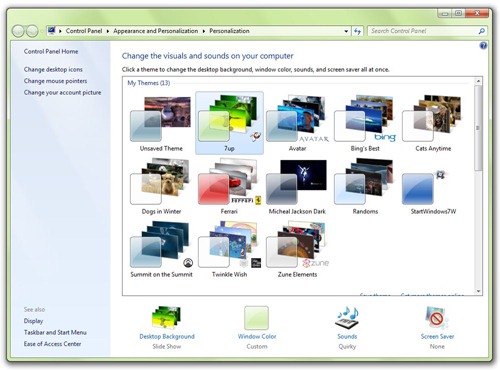Go to Appearance and Personalization breadcrumb
Screen dimensions: 500x370
pyautogui.click(x=155, y=31)
